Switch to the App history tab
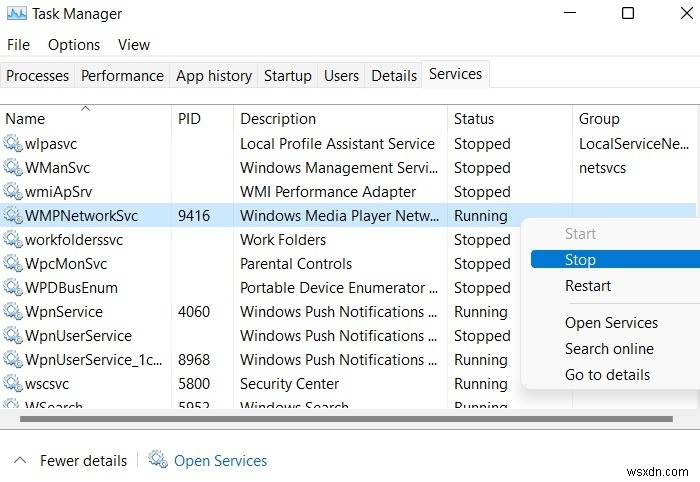This screenshot has height=482, width=700. pyautogui.click(x=214, y=75)
